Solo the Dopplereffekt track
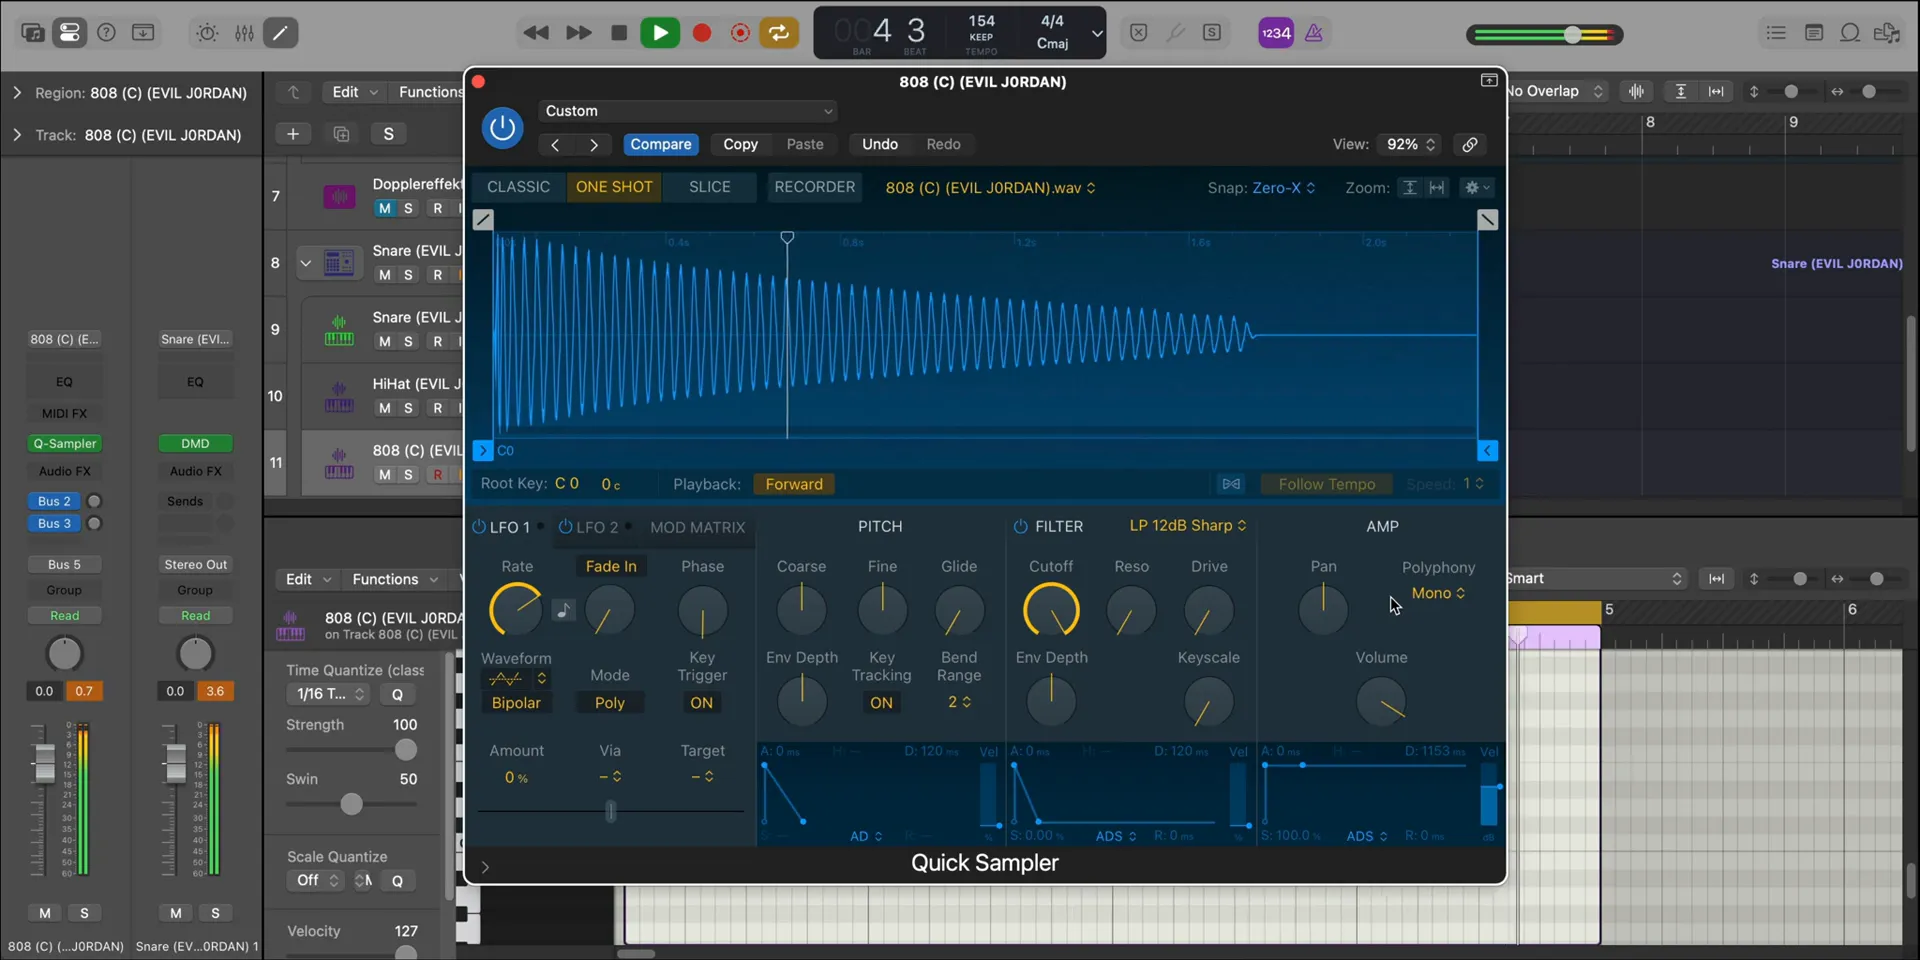The image size is (1920, 960). 408,208
